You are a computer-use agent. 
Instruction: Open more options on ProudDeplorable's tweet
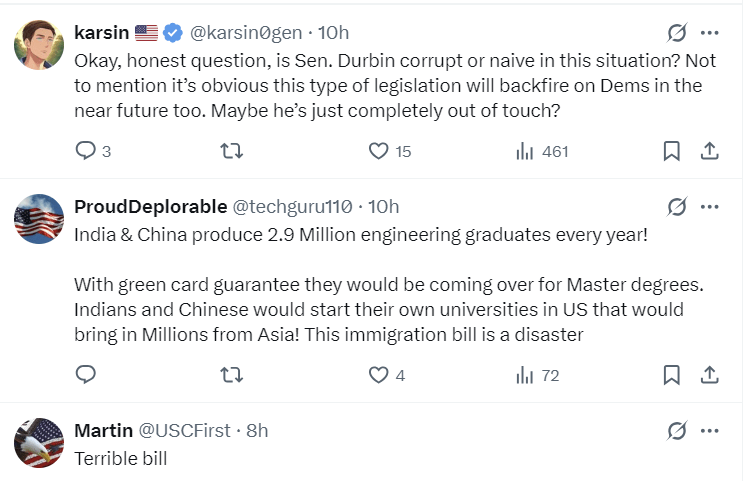click(710, 207)
